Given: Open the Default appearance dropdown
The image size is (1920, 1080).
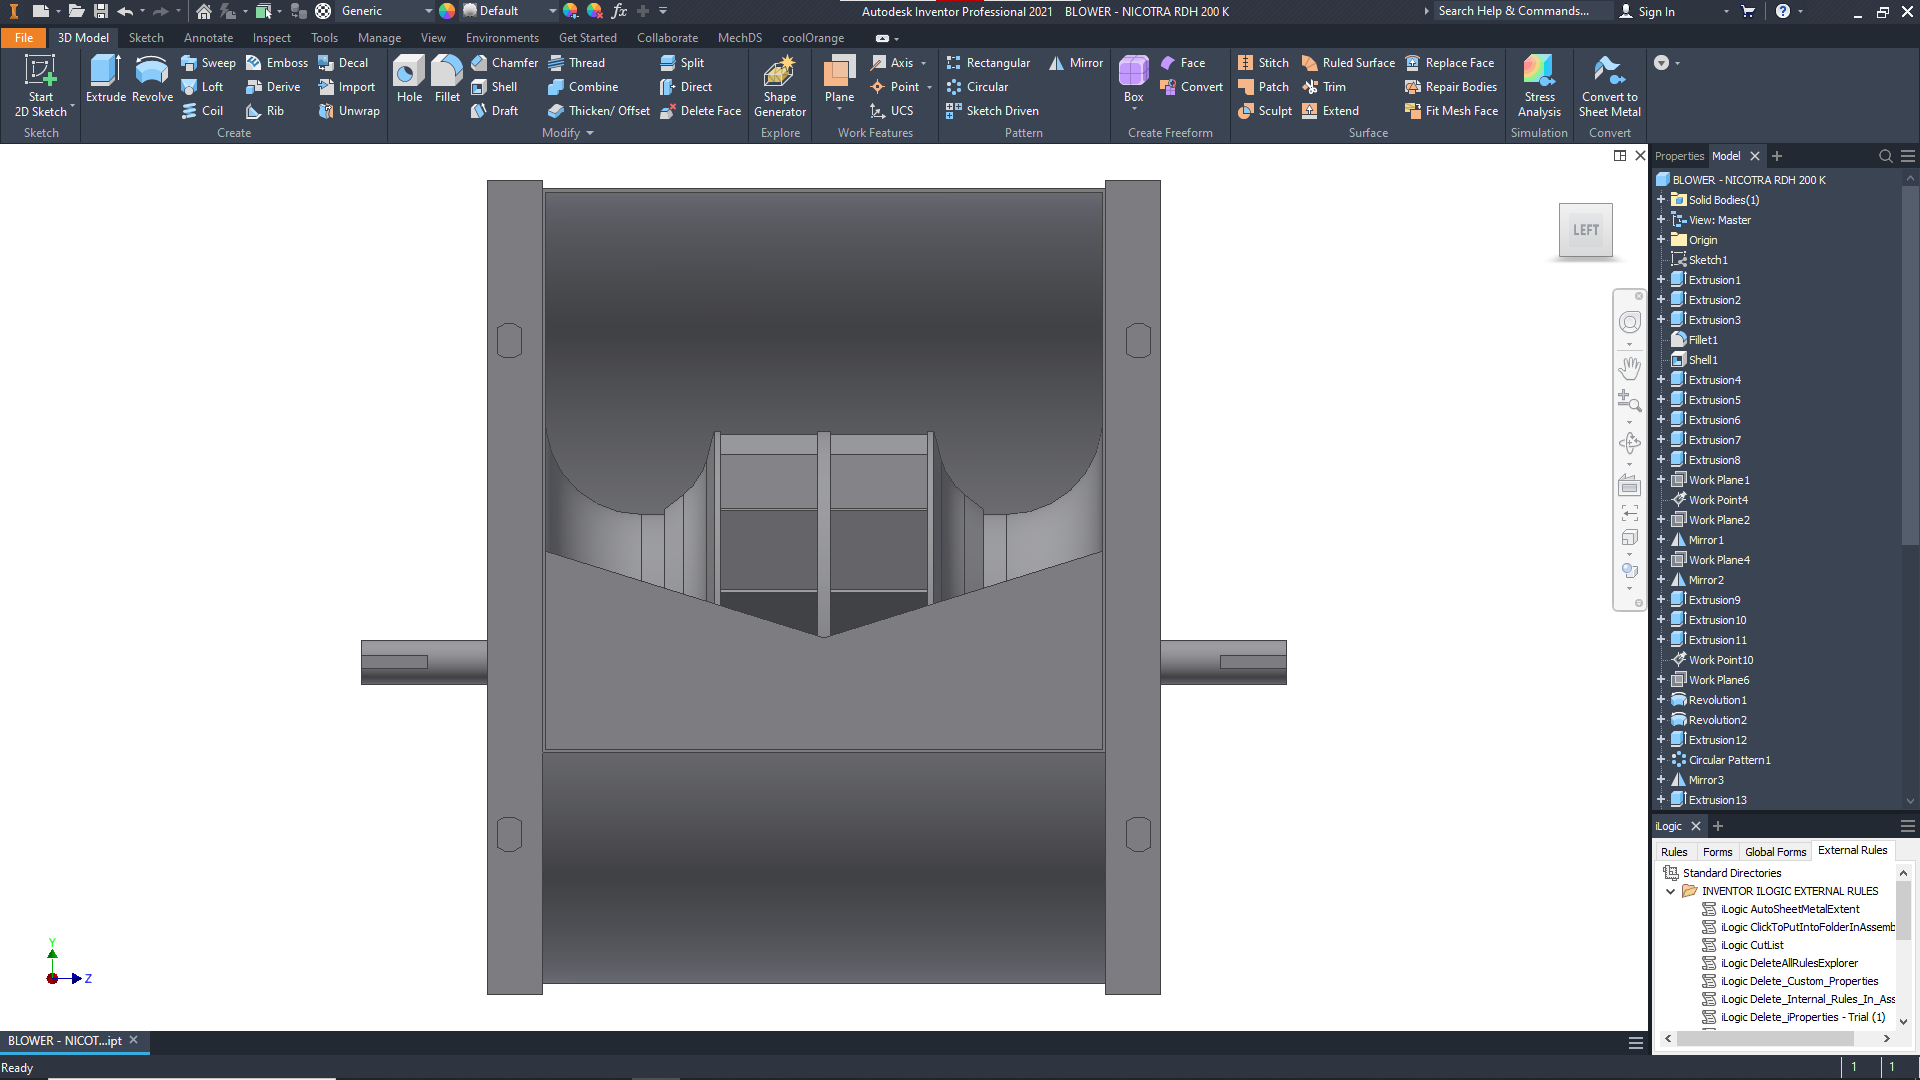Looking at the screenshot, I should pos(552,11).
